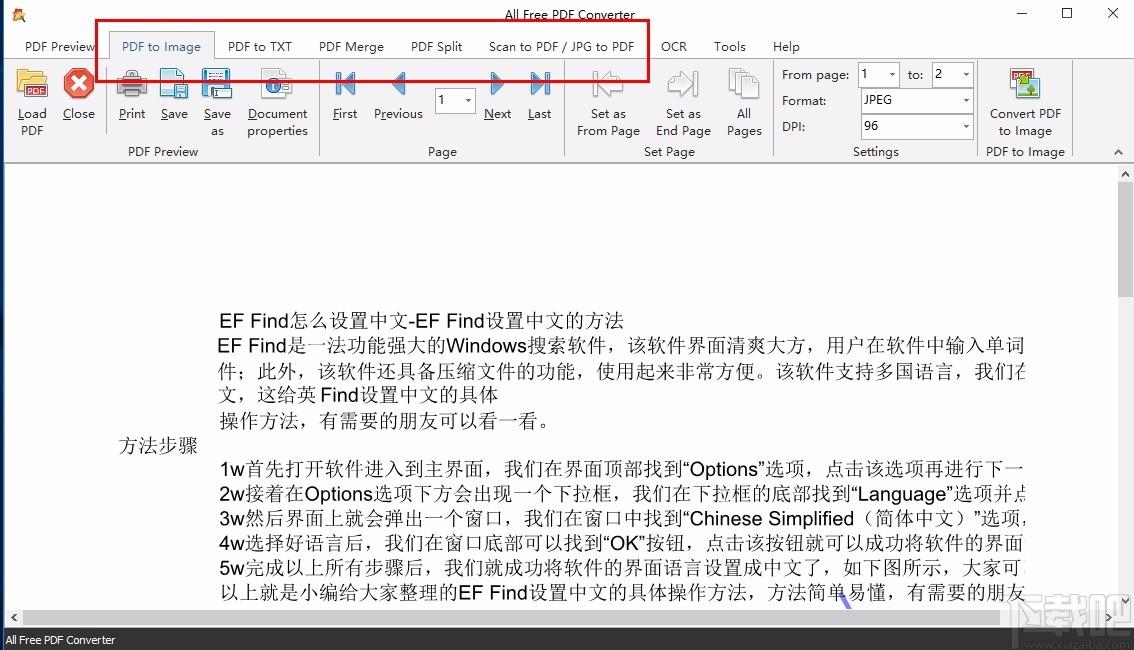Open the PDF Merge tab
Image resolution: width=1134 pixels, height=650 pixels.
[351, 46]
